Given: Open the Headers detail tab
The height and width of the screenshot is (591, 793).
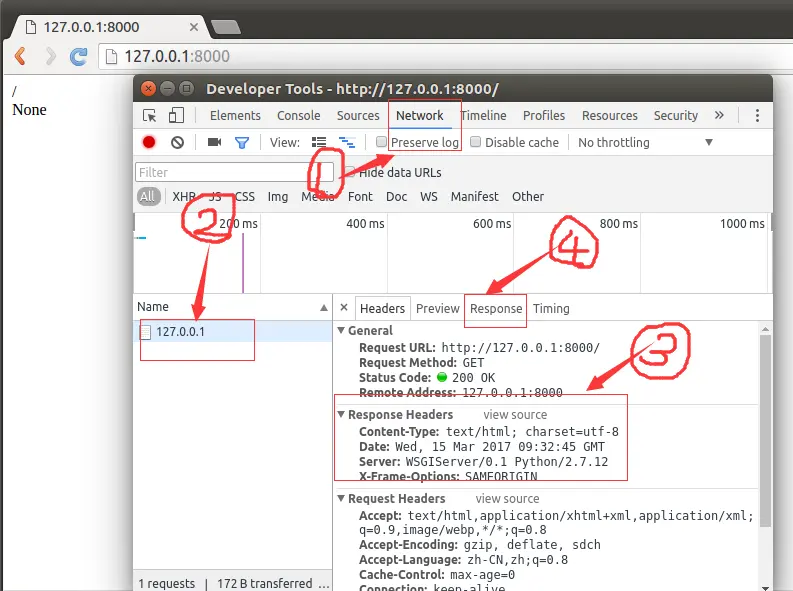Looking at the screenshot, I should pos(382,308).
